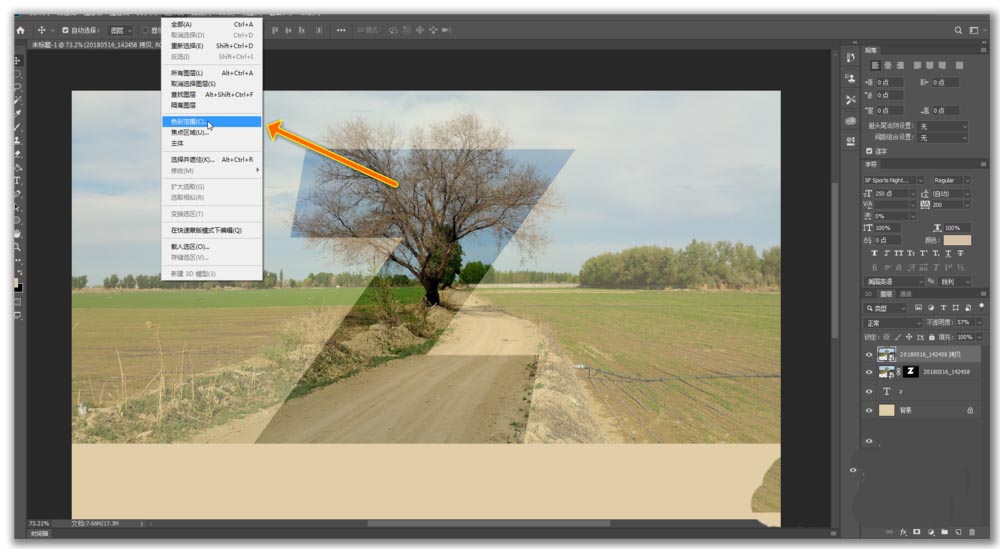Open the 锐利 anti-aliasing dropdown

click(955, 281)
